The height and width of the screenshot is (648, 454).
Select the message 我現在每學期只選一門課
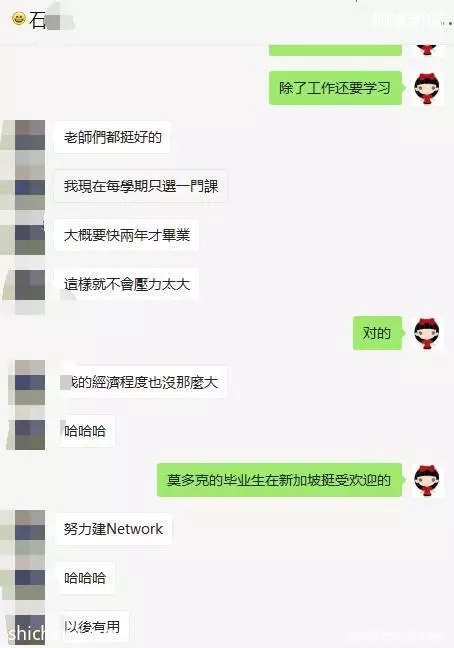(x=140, y=186)
